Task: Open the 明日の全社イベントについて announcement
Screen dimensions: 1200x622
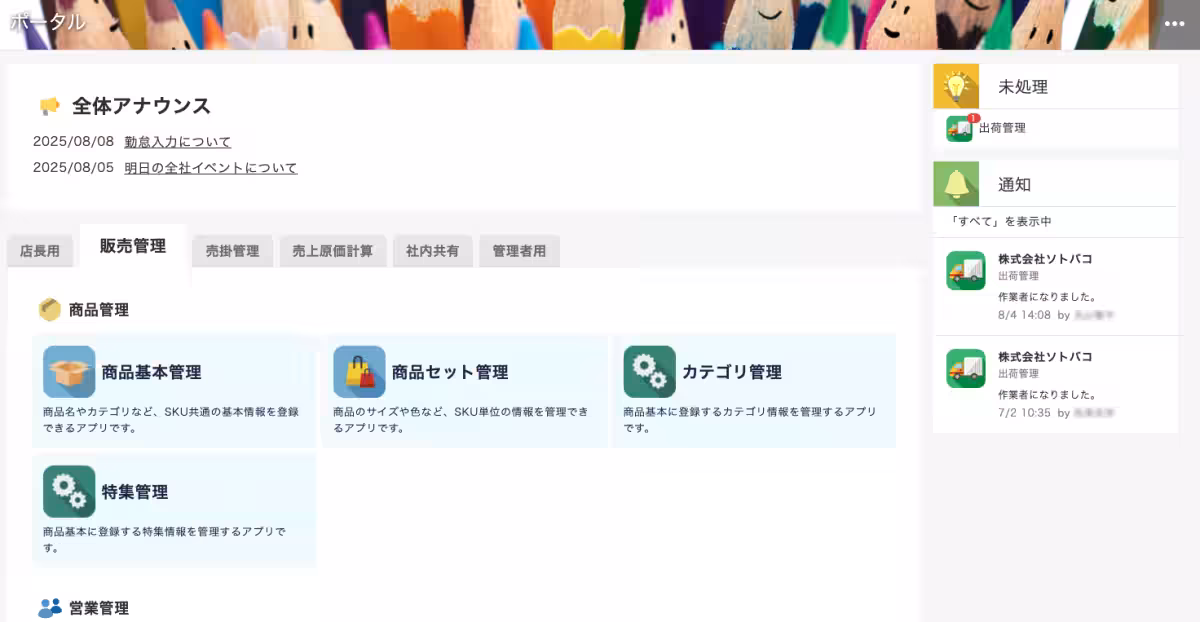Action: [x=209, y=168]
